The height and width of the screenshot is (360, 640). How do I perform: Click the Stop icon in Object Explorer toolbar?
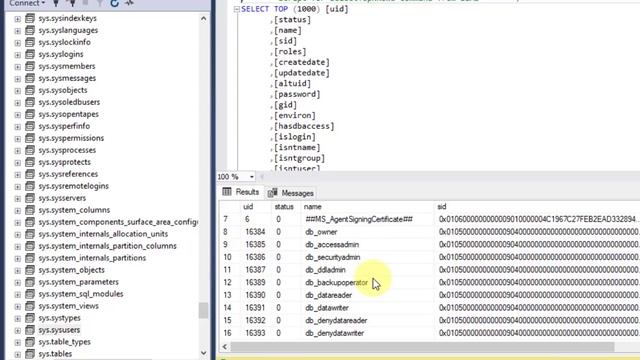click(x=85, y=3)
